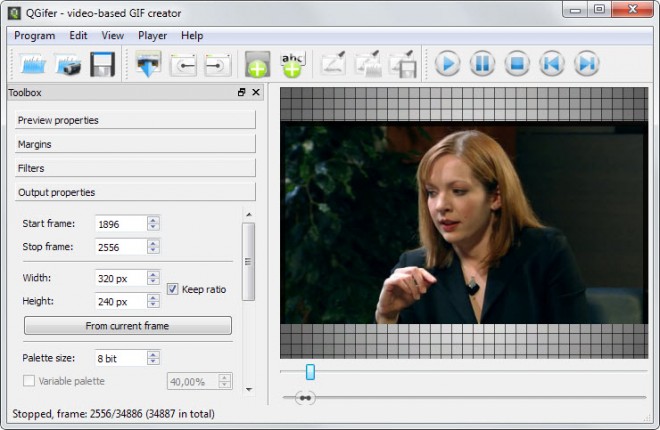660x430 pixels.
Task: Click Toolbox scrollbar down arrow
Action: coord(249,389)
